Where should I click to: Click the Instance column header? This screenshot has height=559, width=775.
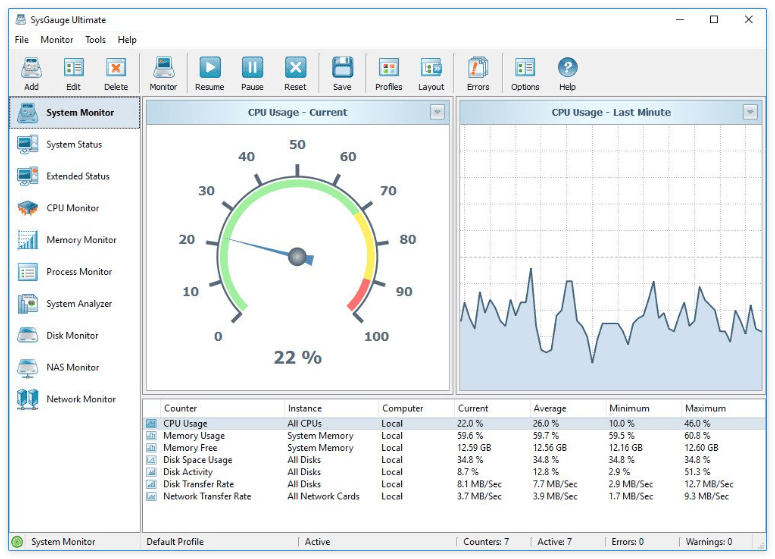tap(331, 408)
